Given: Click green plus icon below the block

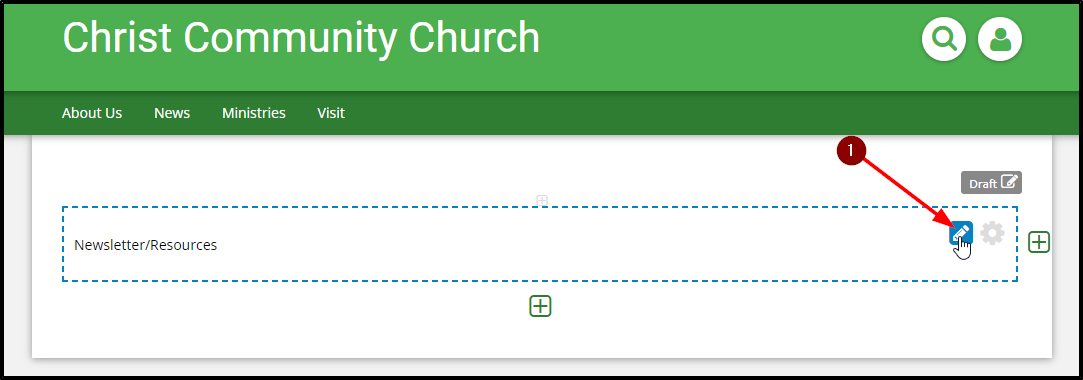Looking at the screenshot, I should [x=540, y=306].
